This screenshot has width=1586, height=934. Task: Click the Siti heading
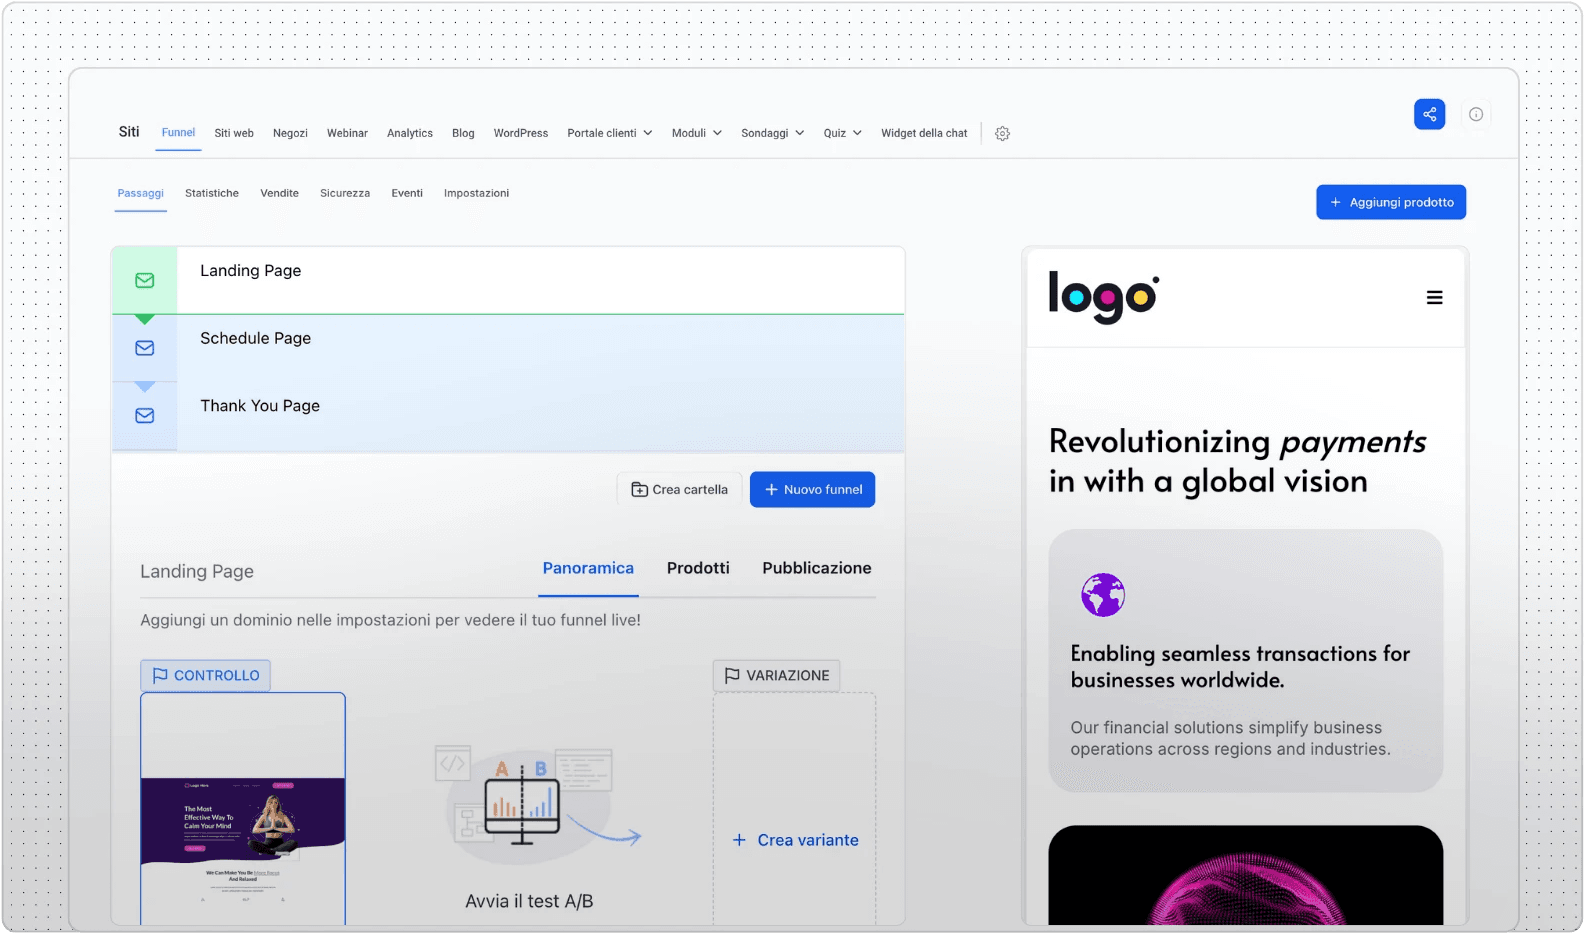[129, 132]
